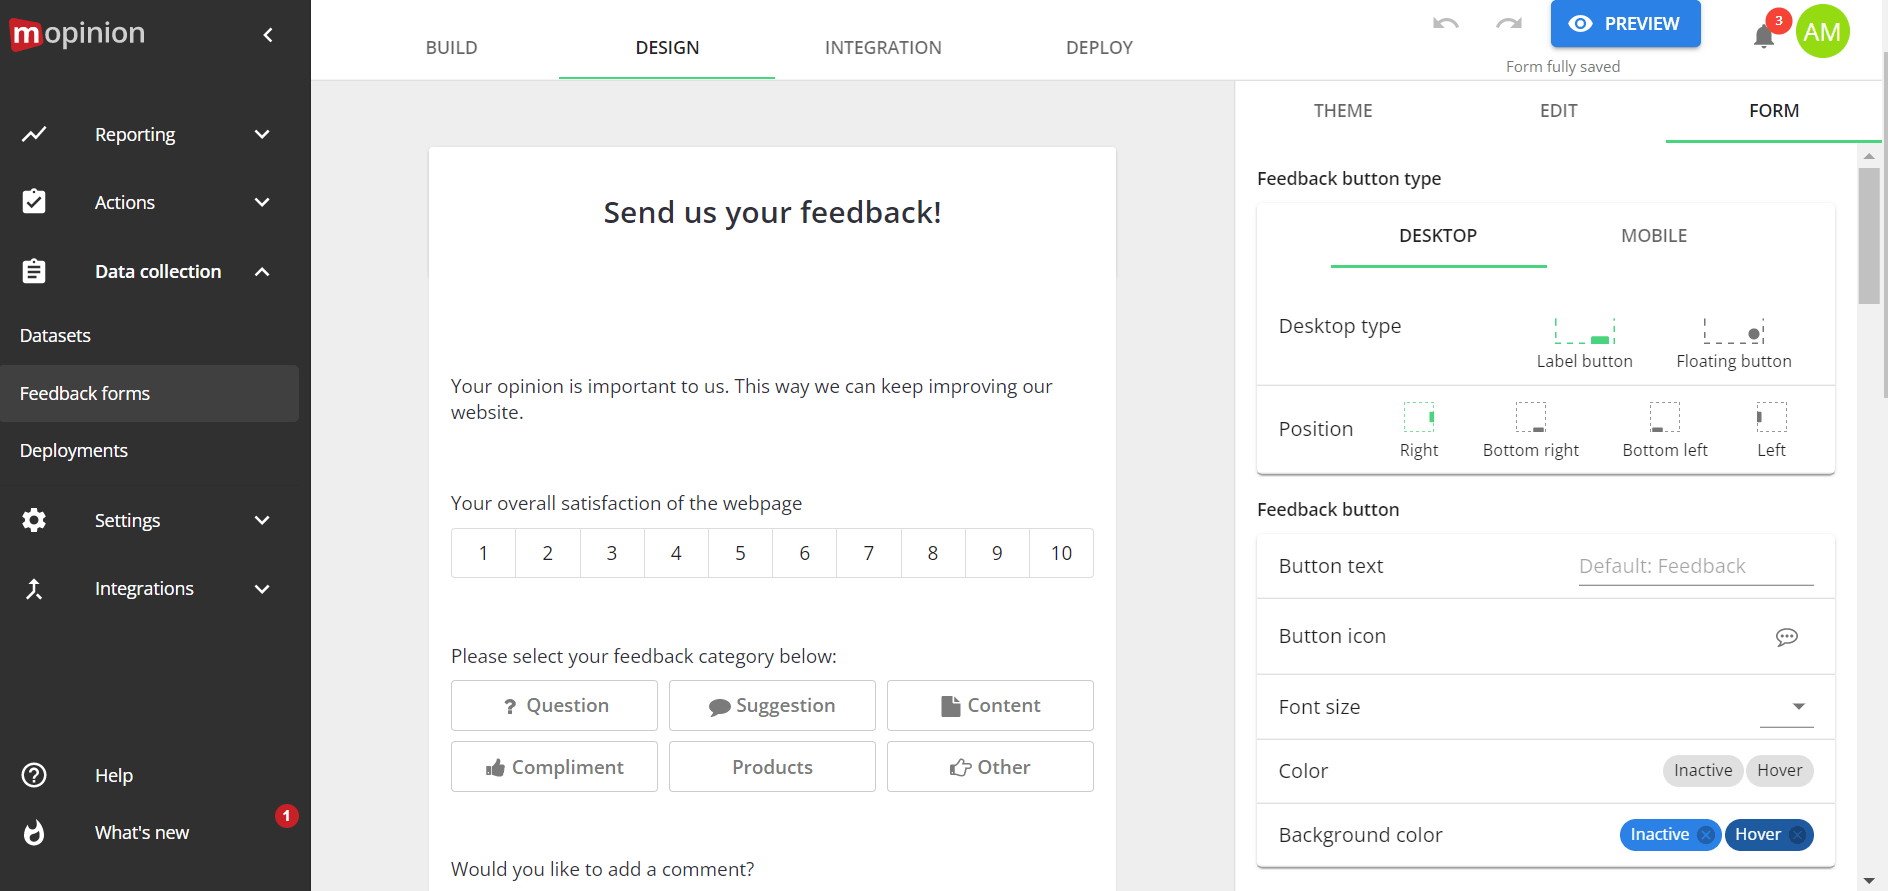
Task: Click the Actions checklist icon in sidebar
Action: point(34,201)
